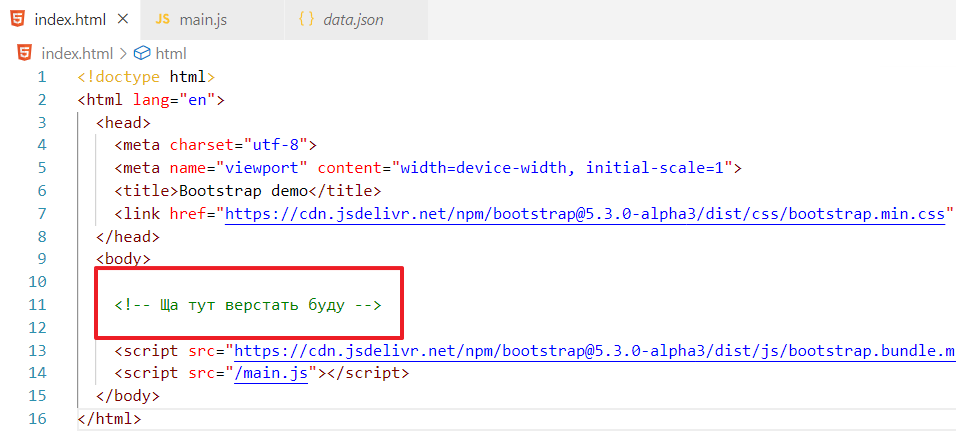Select the index.html breadcrumb item
The image size is (956, 436).
pyautogui.click(x=77, y=54)
